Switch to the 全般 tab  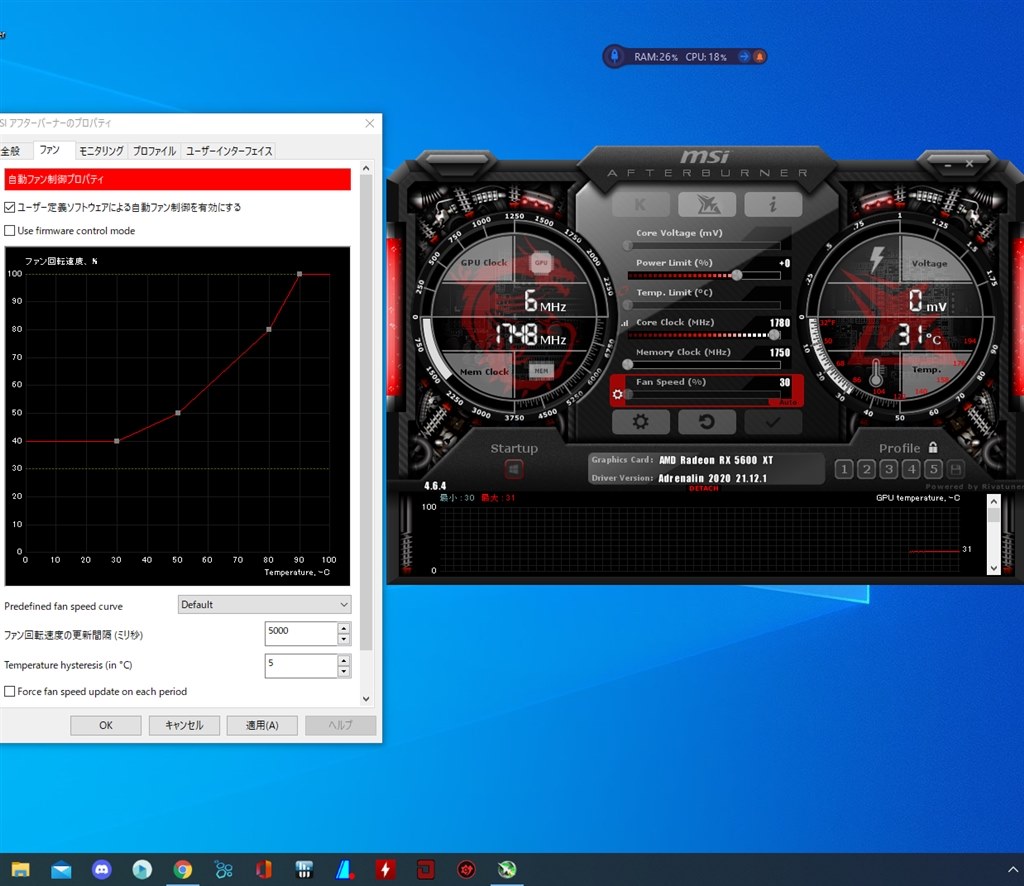(10, 151)
